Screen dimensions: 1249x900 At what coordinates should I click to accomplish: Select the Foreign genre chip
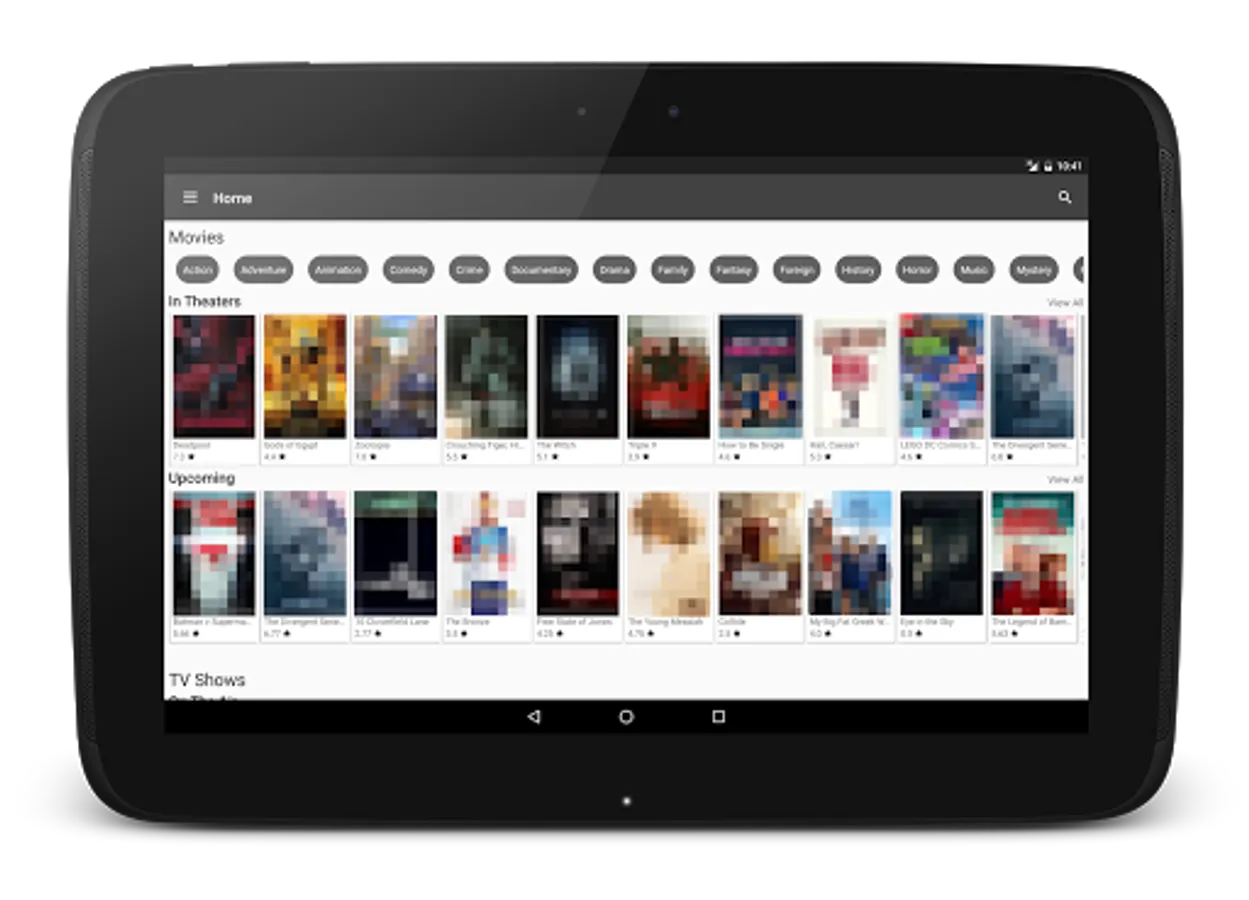tap(797, 270)
